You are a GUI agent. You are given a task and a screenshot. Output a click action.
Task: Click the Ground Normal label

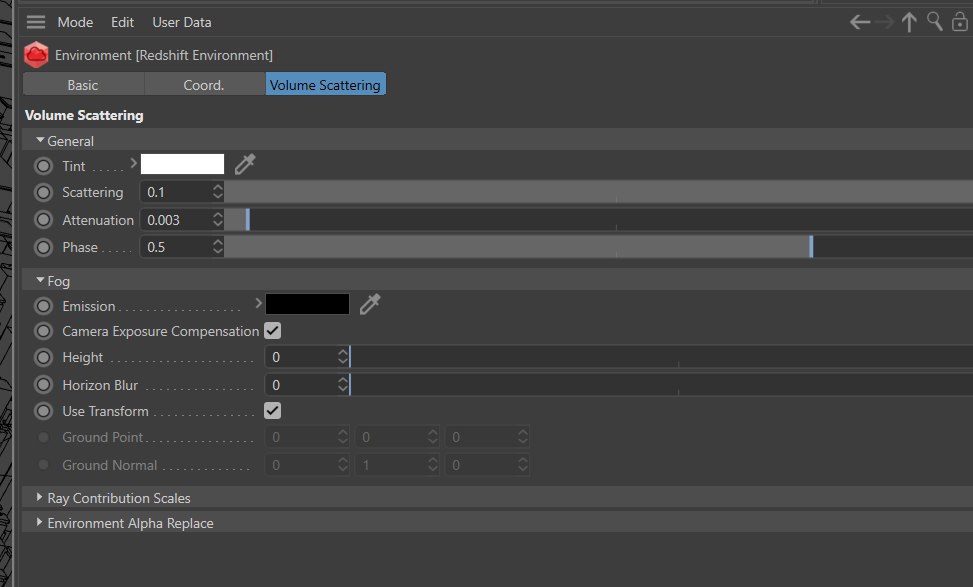pos(109,465)
